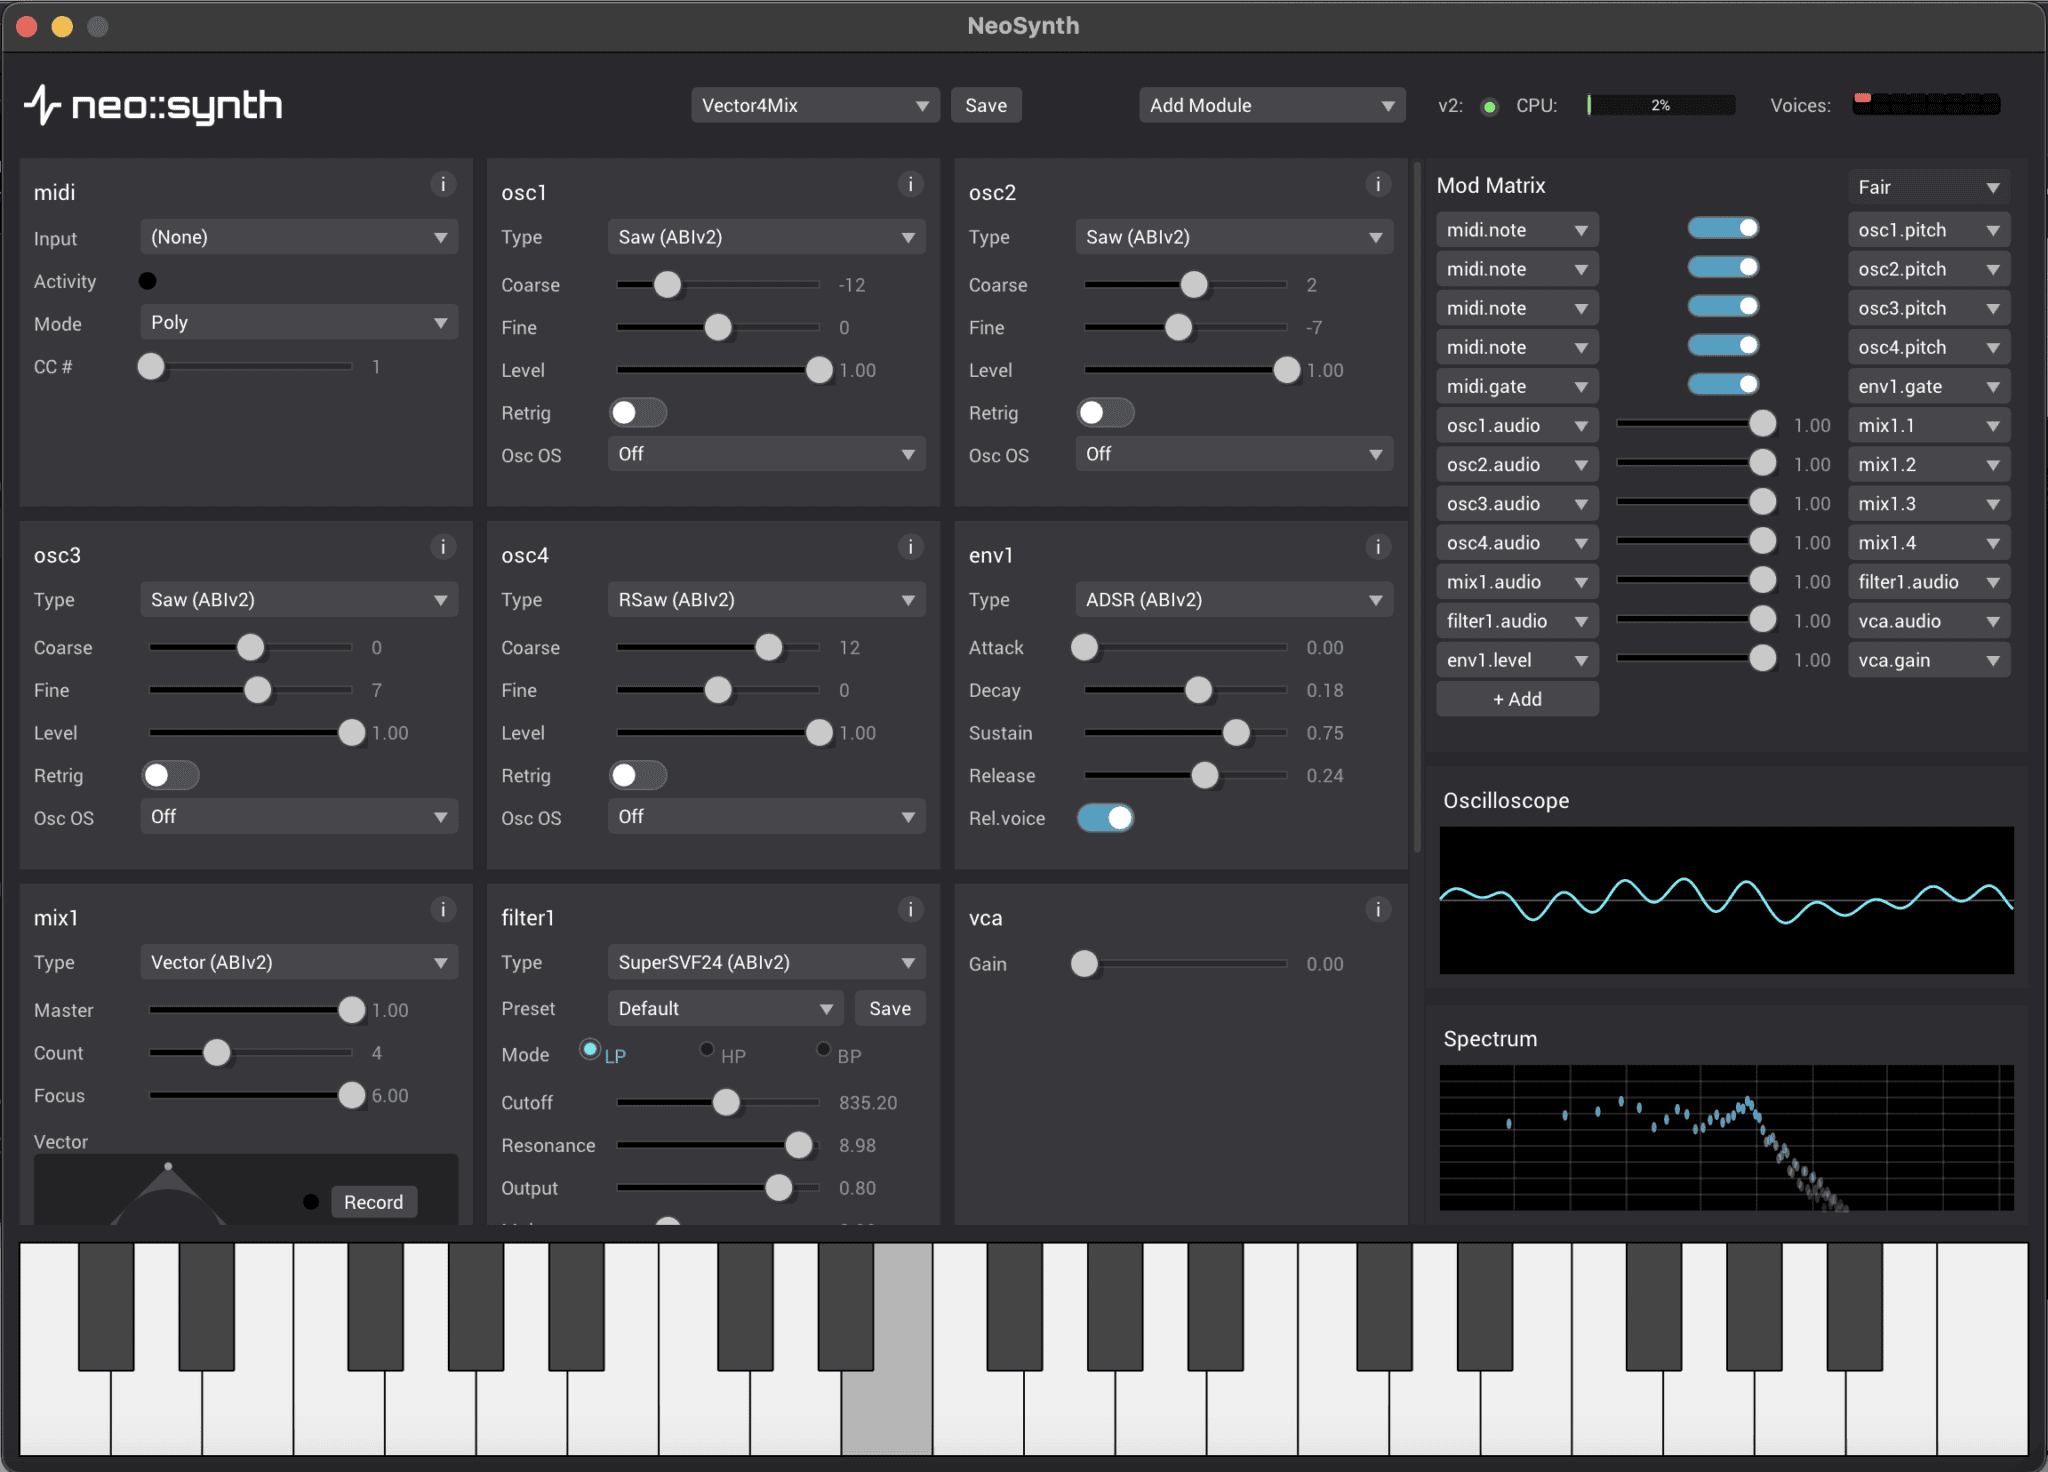The height and width of the screenshot is (1472, 2048).
Task: Toggle osc2 Retrig switch
Action: point(1105,412)
